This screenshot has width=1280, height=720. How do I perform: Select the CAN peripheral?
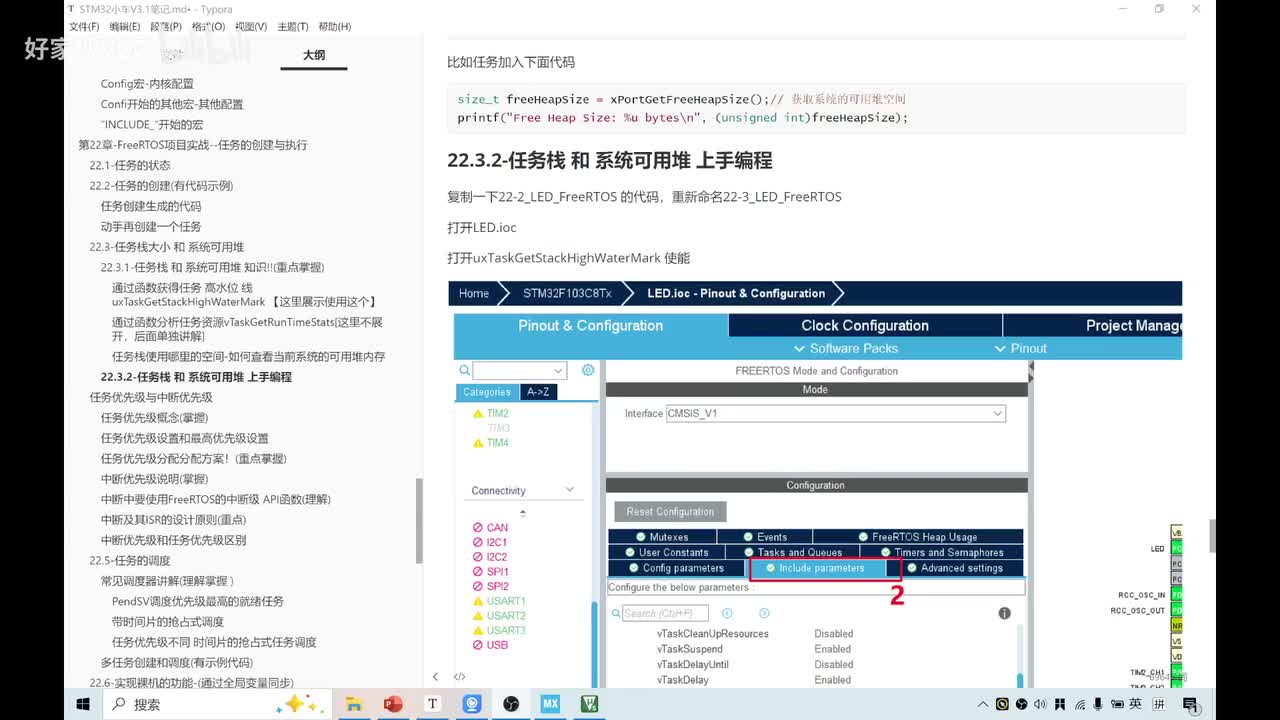coord(497,527)
